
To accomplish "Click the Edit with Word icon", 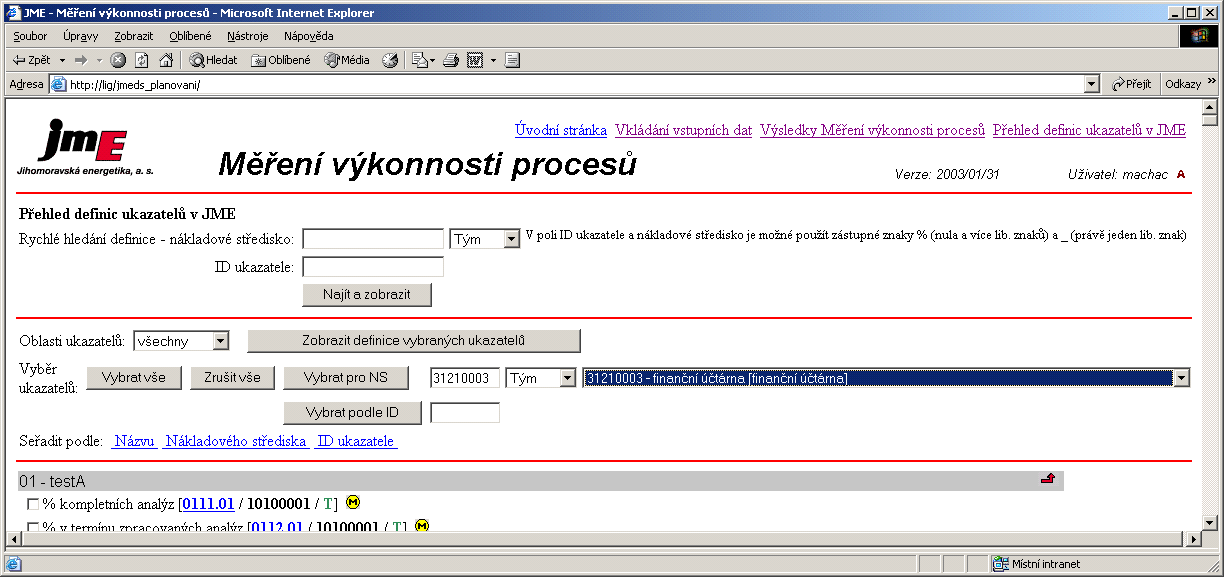I will [475, 60].
